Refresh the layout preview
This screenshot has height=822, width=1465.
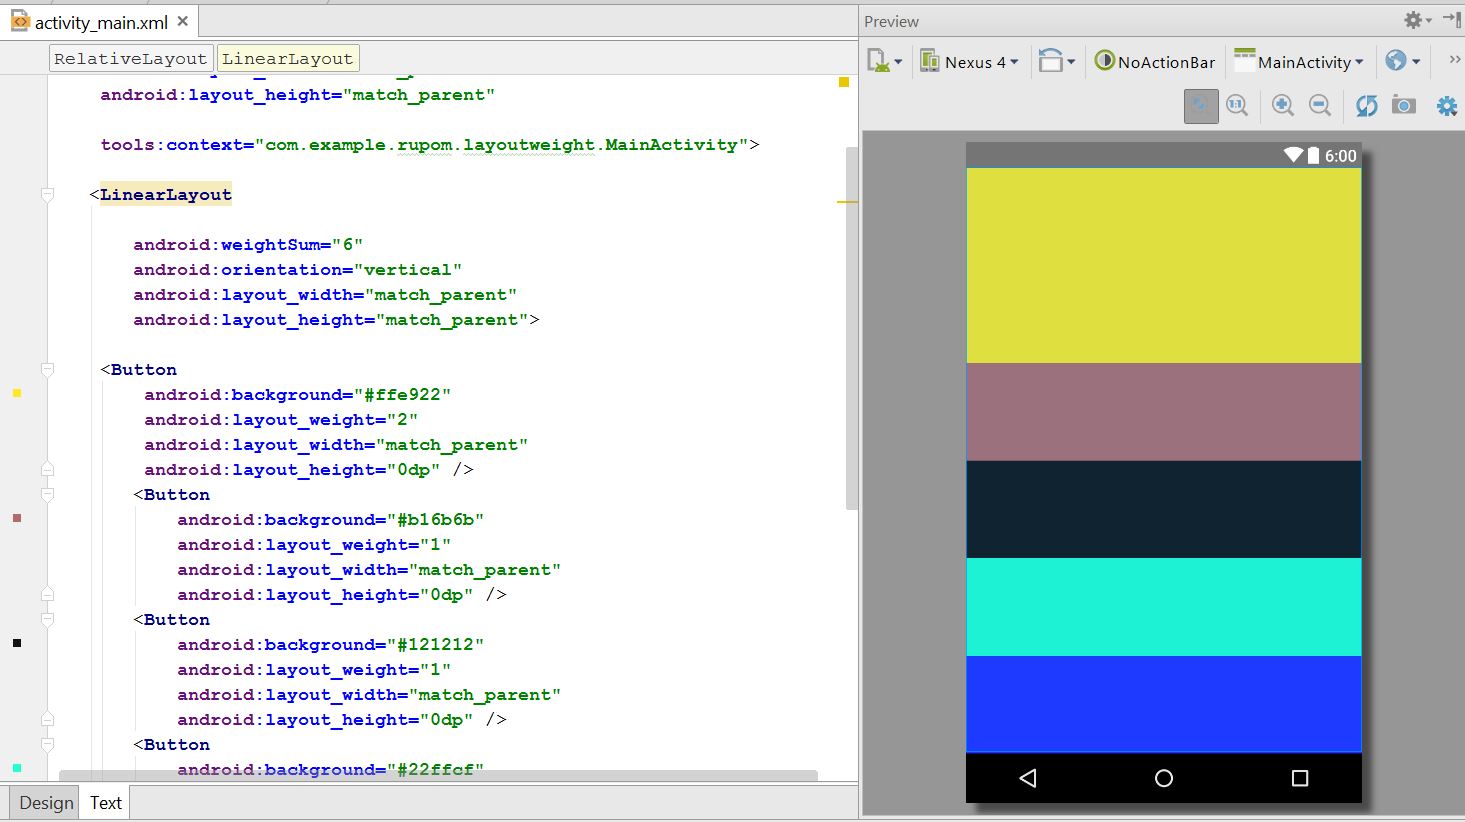click(1367, 106)
